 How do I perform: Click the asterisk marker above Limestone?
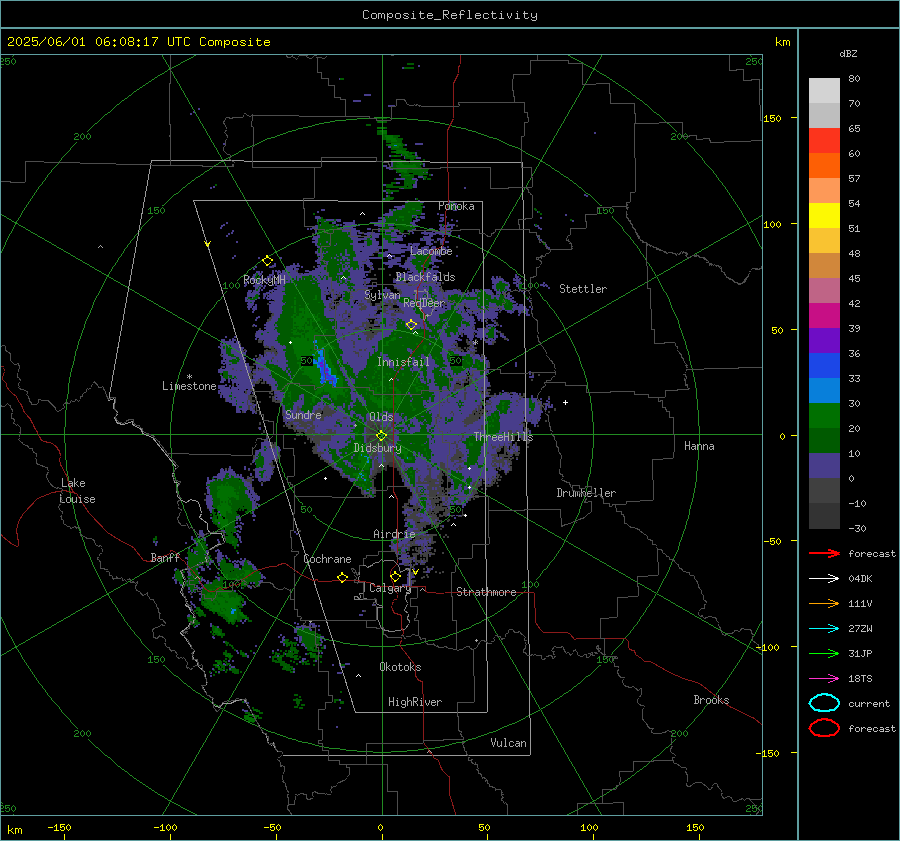click(x=190, y=377)
